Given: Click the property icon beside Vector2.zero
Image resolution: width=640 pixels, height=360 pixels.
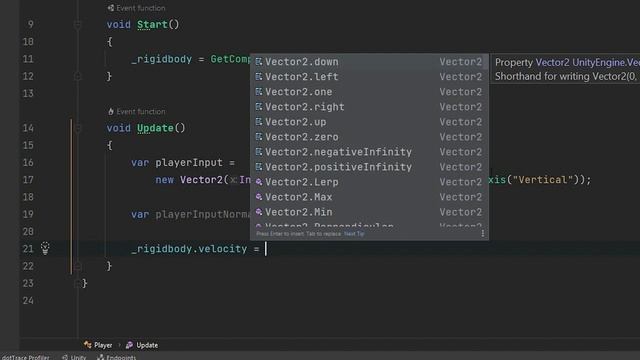Looking at the screenshot, I should (259, 137).
